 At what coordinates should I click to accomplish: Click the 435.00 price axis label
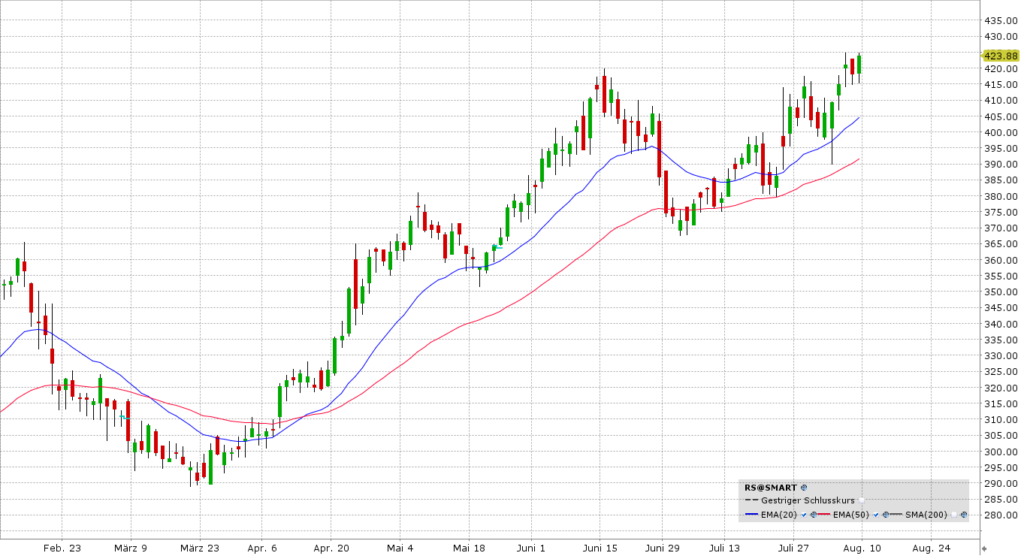[x=1001, y=20]
